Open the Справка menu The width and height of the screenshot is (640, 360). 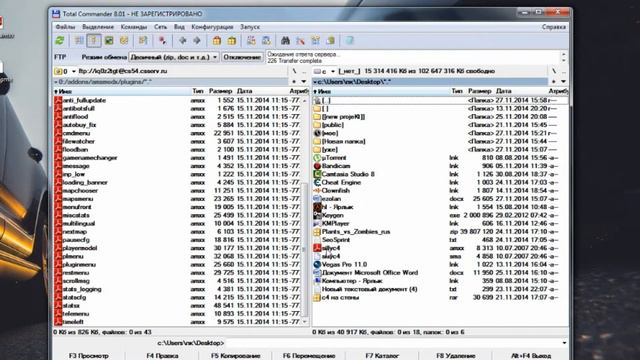coord(554,27)
